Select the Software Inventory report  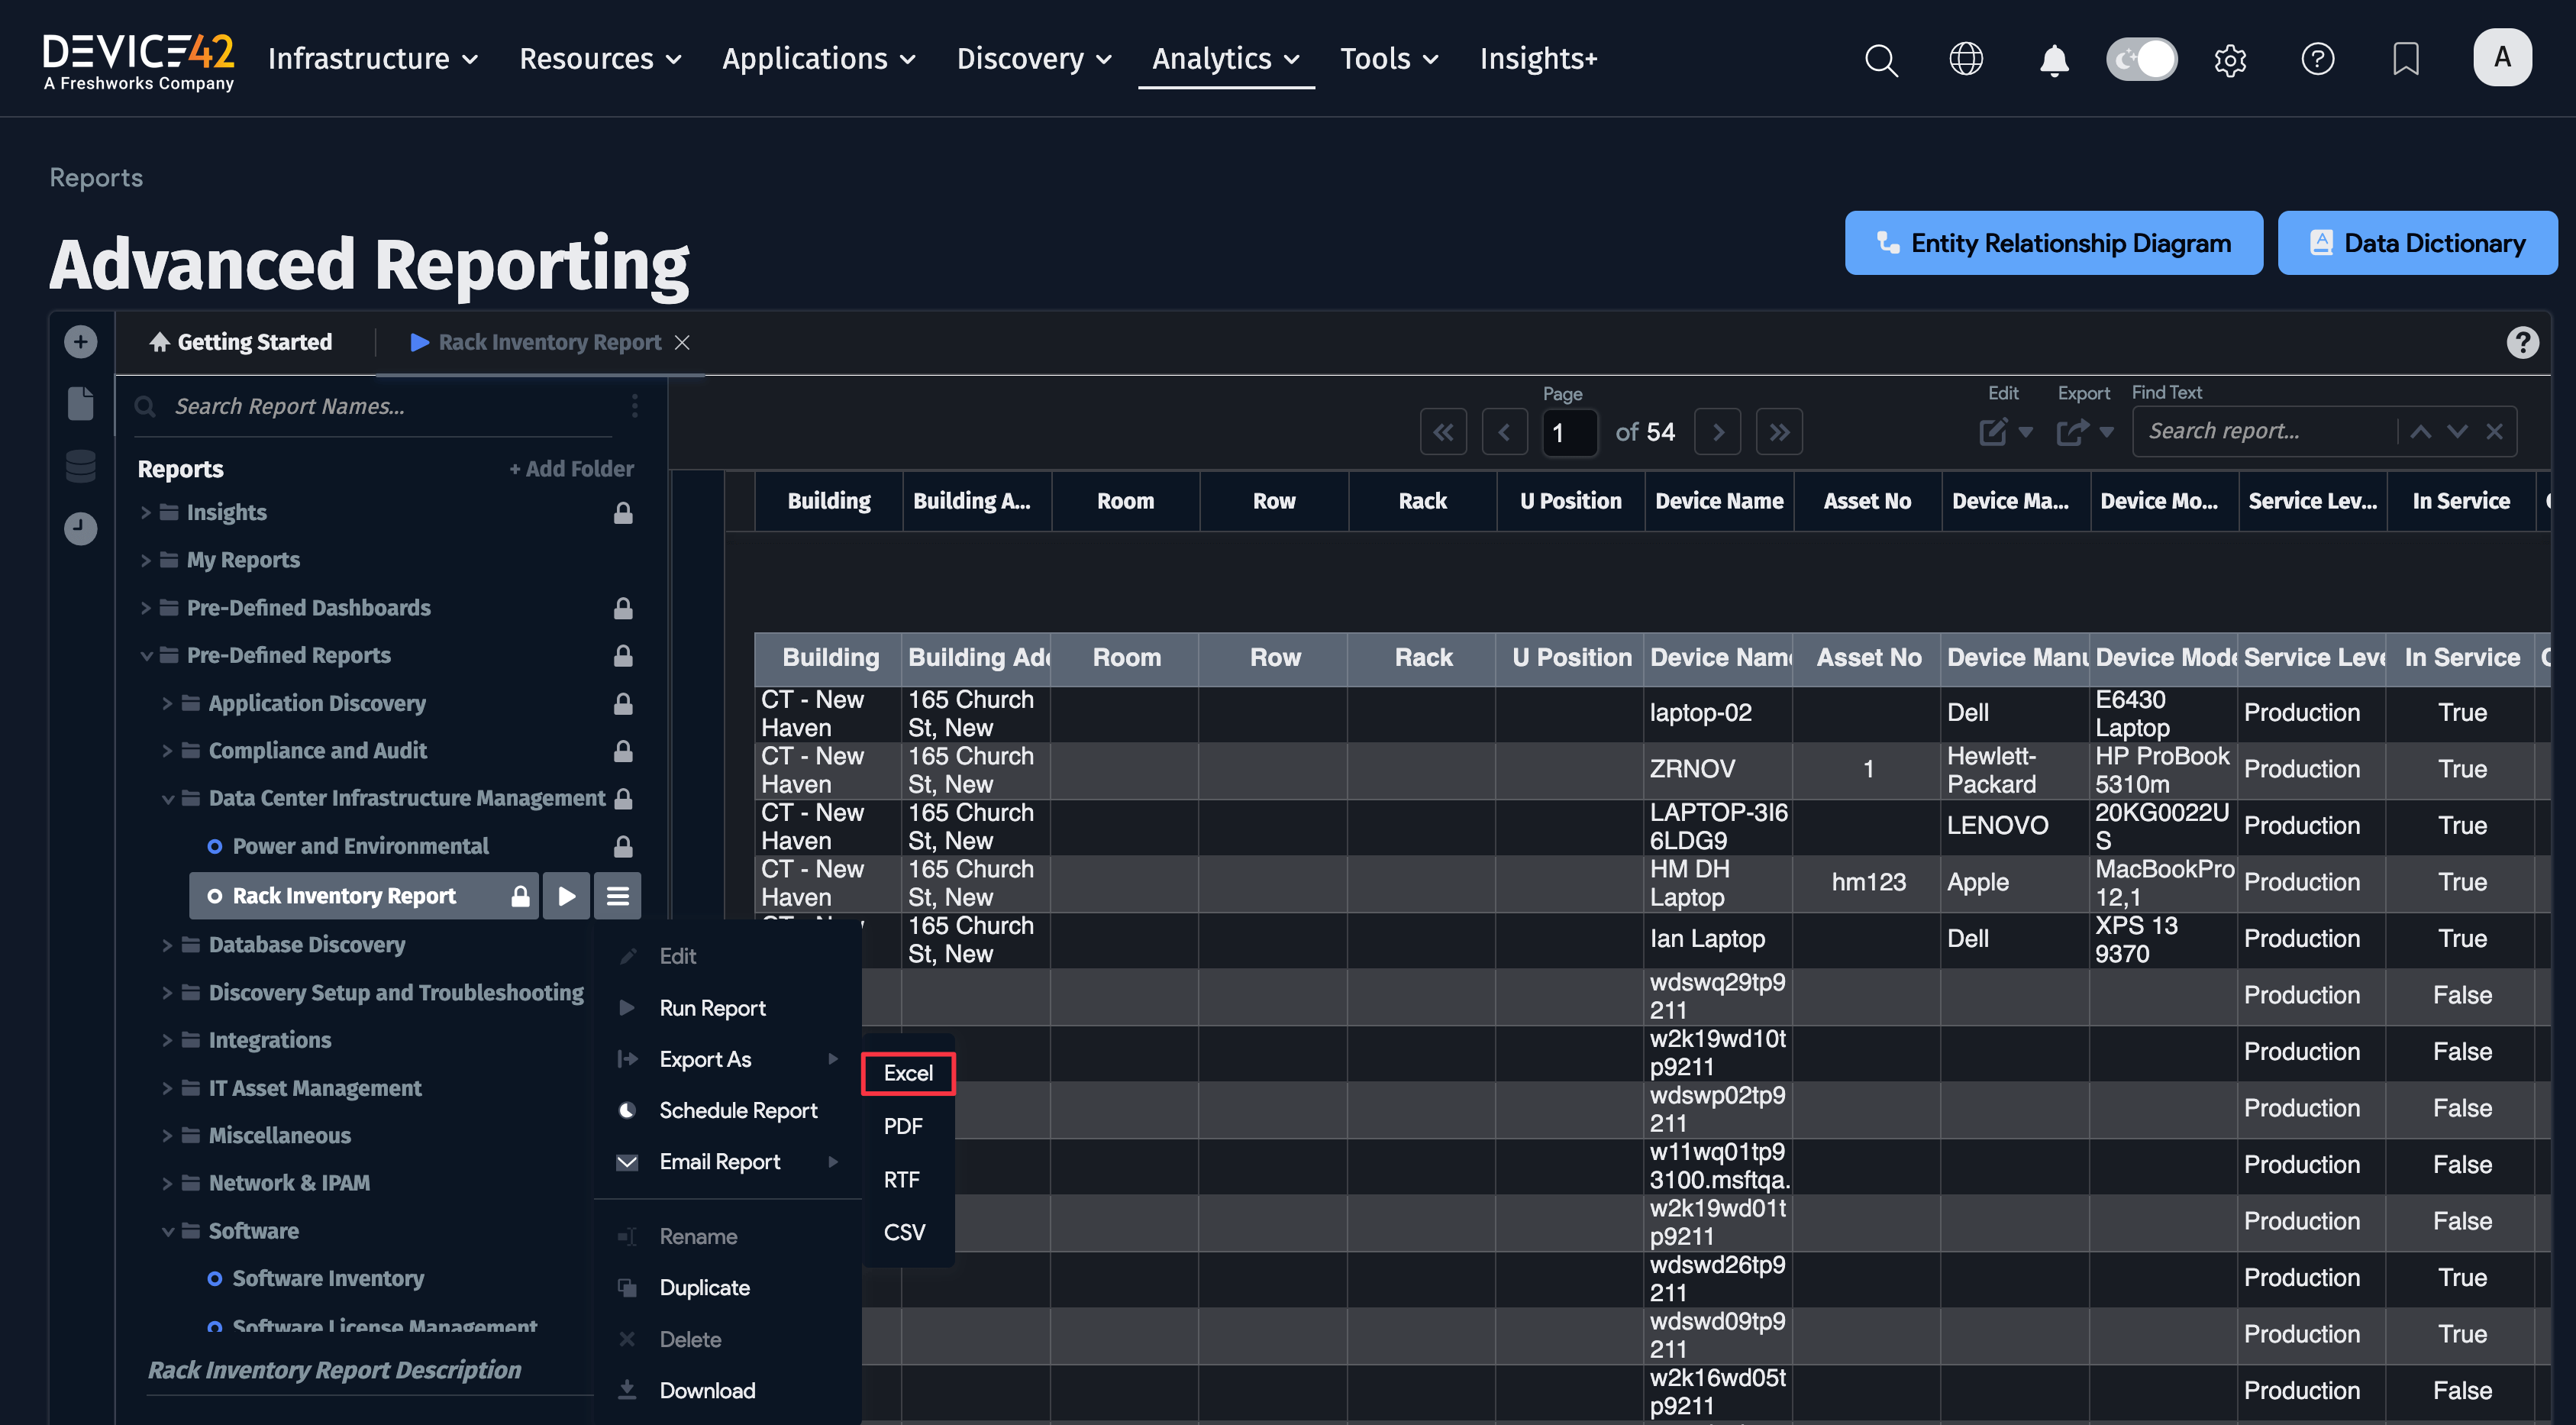328,1279
